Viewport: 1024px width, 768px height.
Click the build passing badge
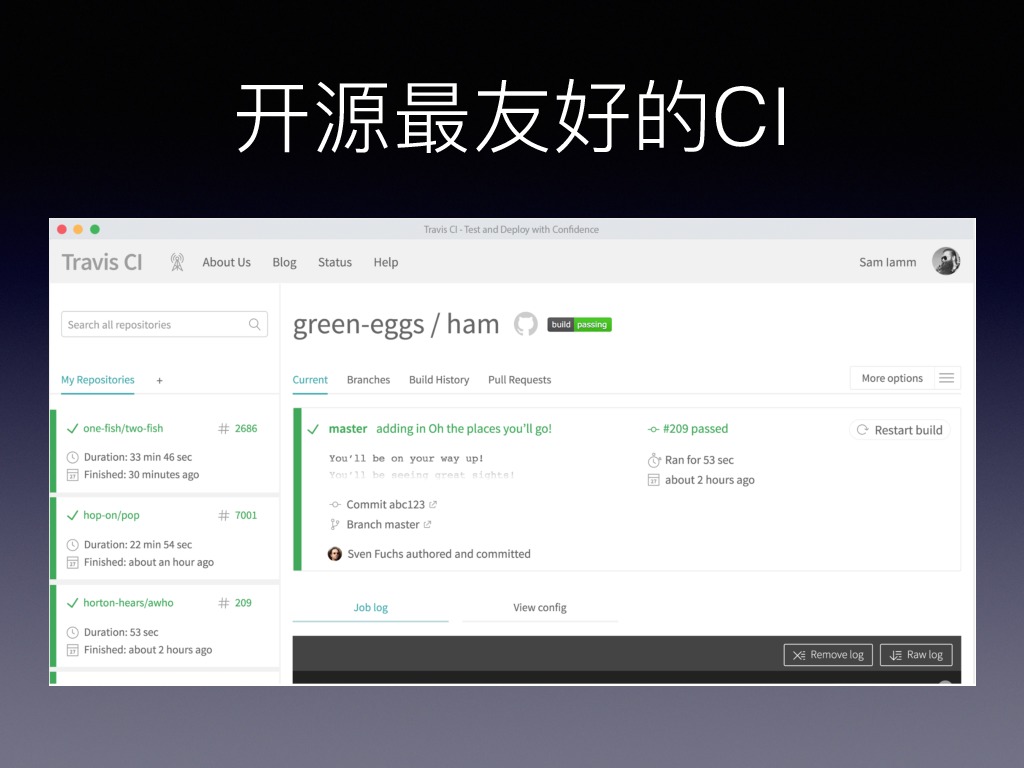[x=579, y=325]
